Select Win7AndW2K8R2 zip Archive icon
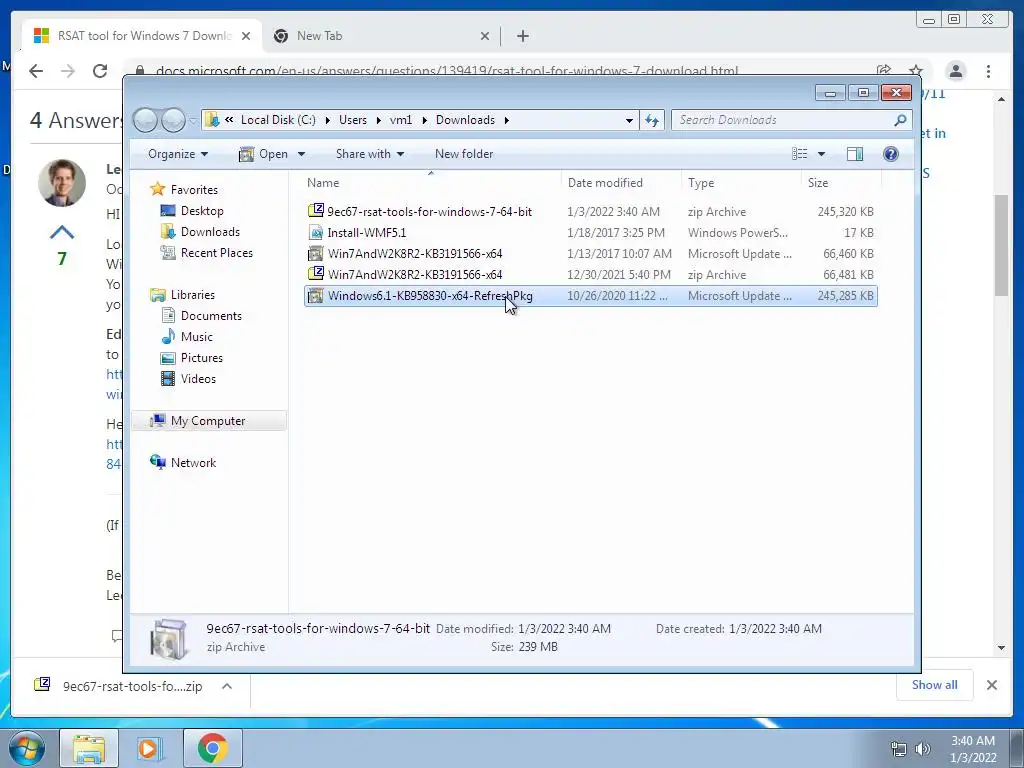 pyautogui.click(x=316, y=274)
